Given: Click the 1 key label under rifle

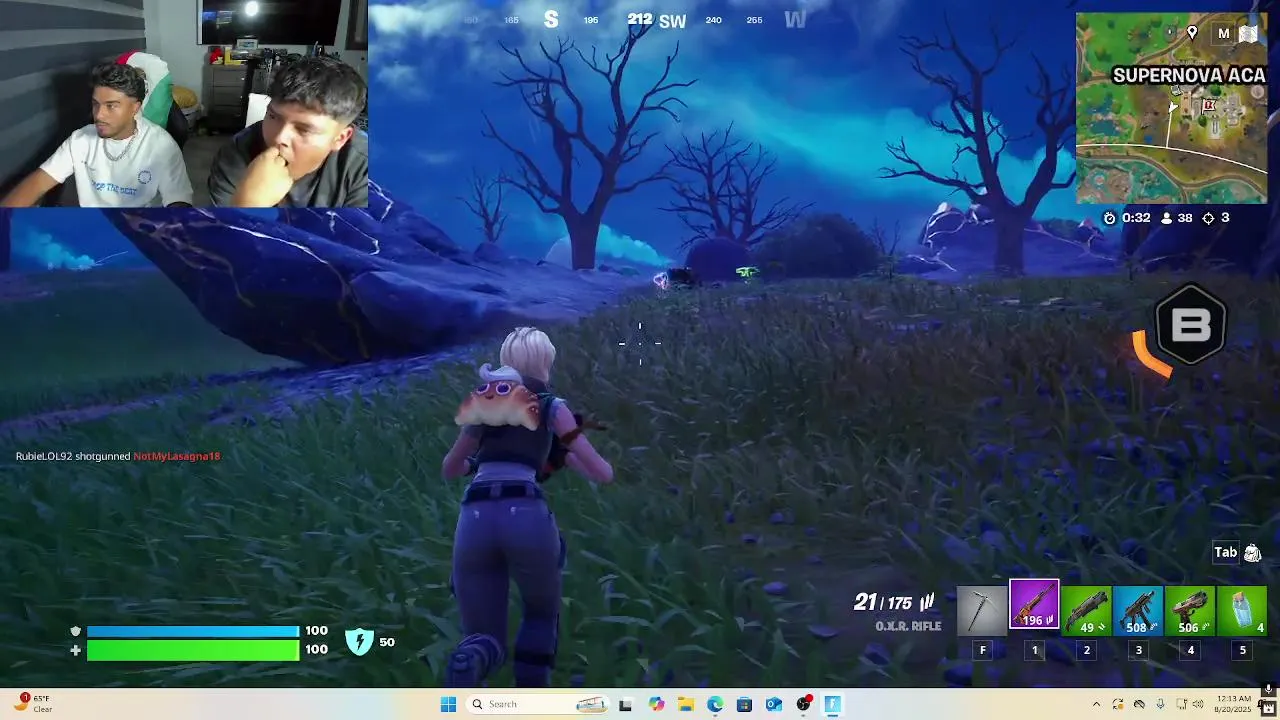Looking at the screenshot, I should (1034, 650).
